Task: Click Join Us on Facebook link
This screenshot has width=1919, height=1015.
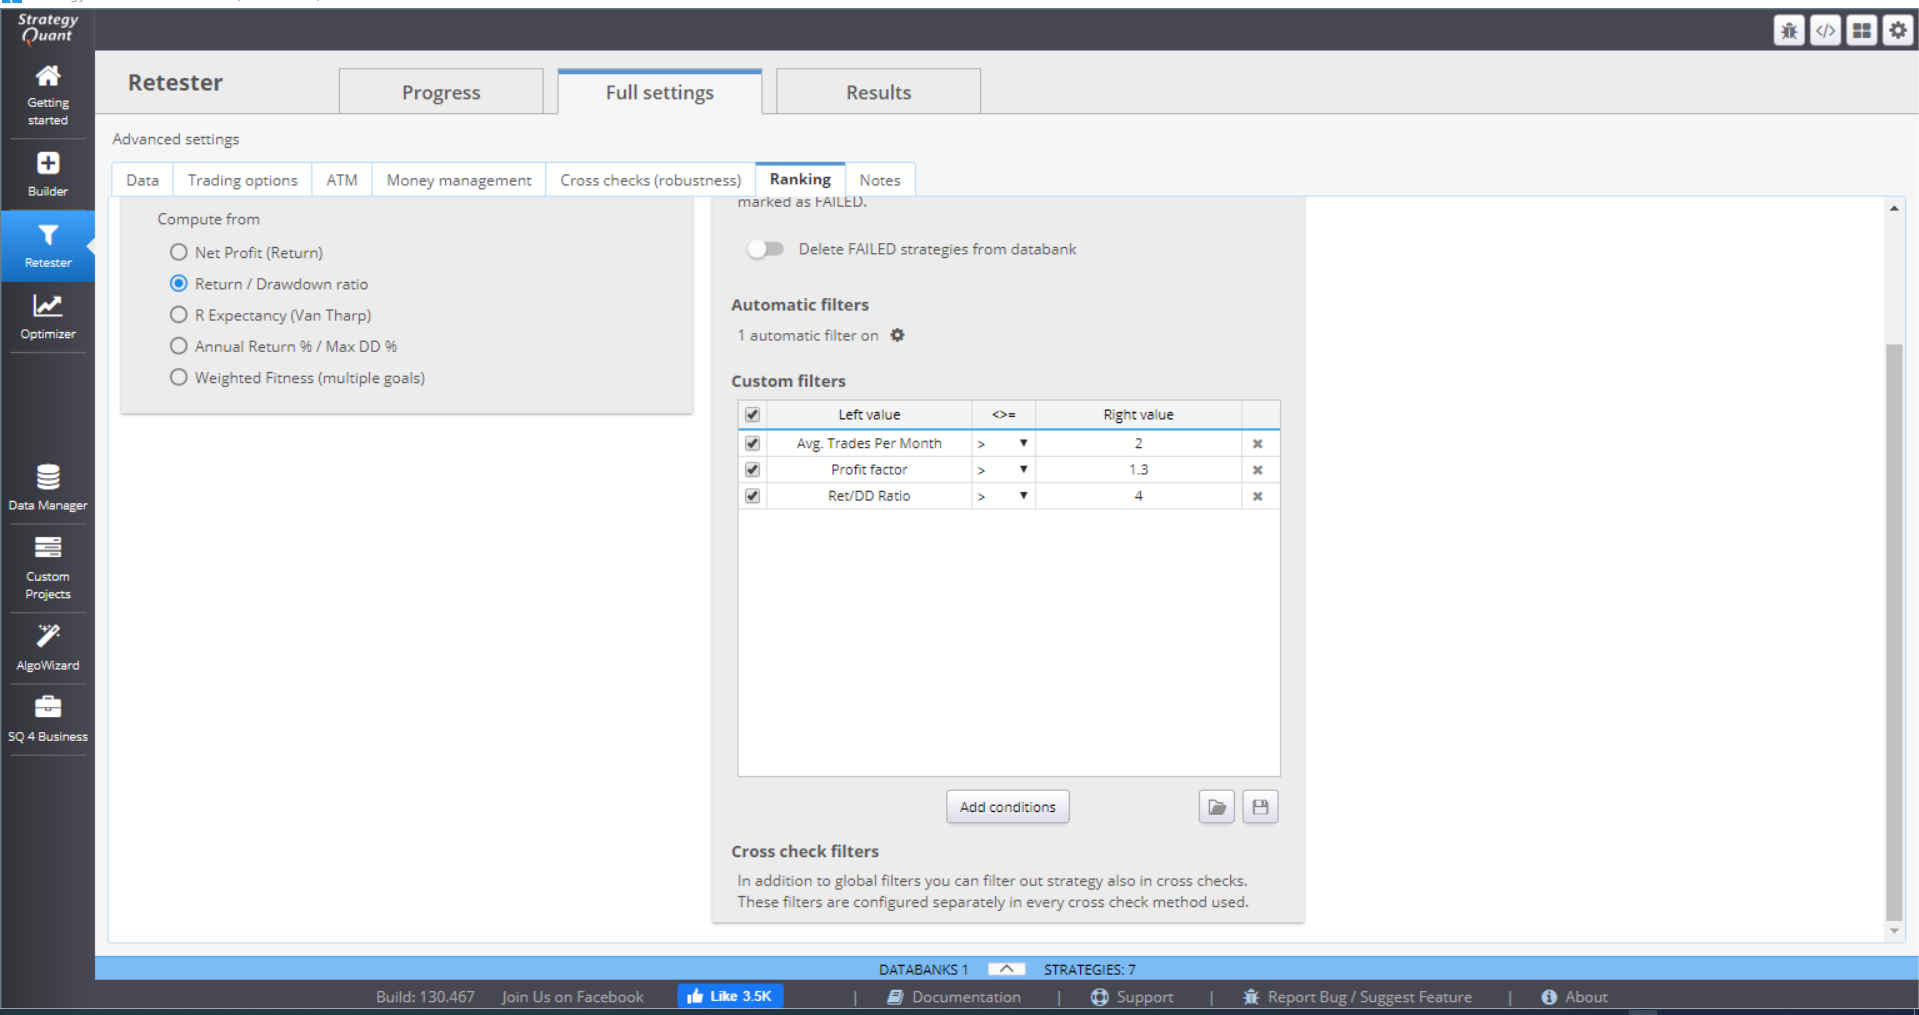Action: pyautogui.click(x=573, y=997)
